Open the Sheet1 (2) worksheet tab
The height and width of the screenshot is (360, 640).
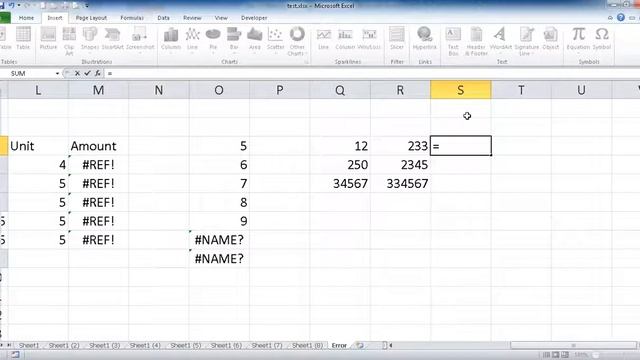[x=64, y=345]
